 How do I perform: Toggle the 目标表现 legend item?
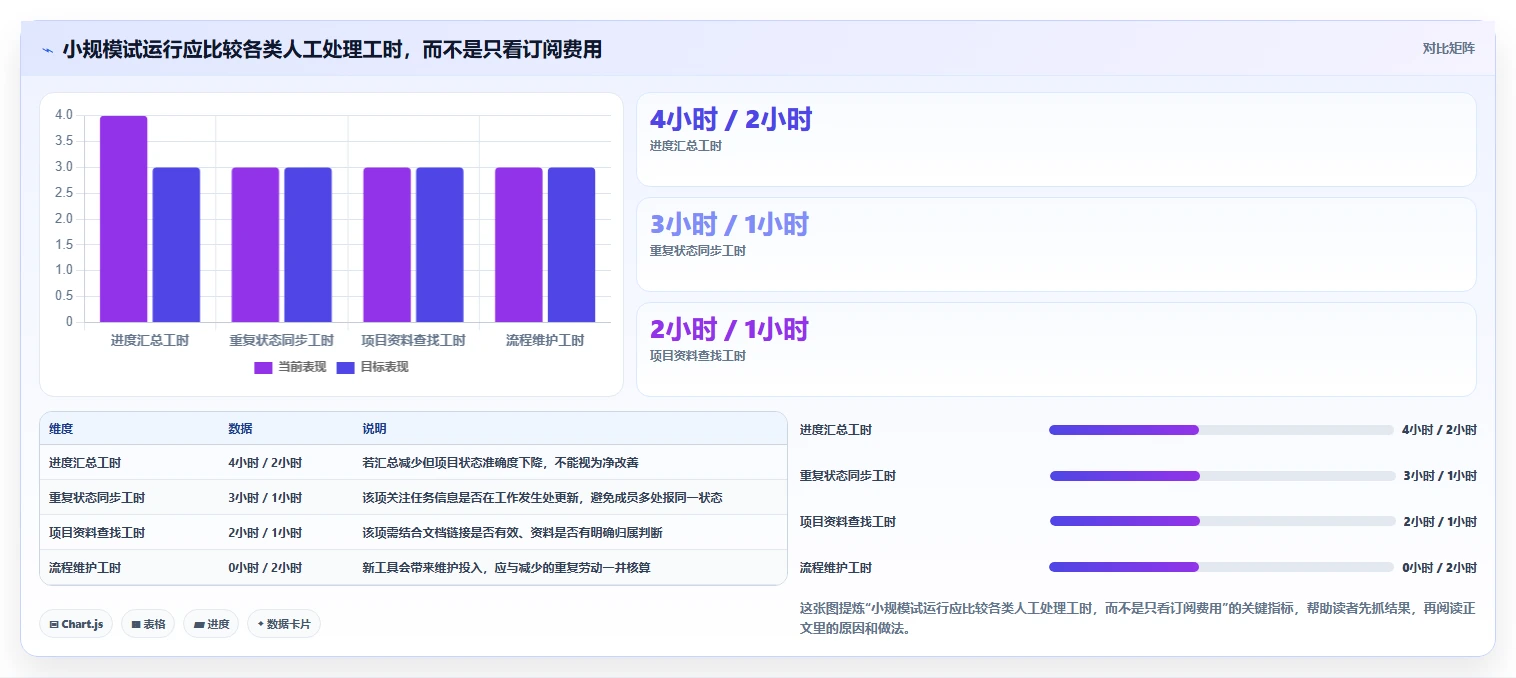372,367
